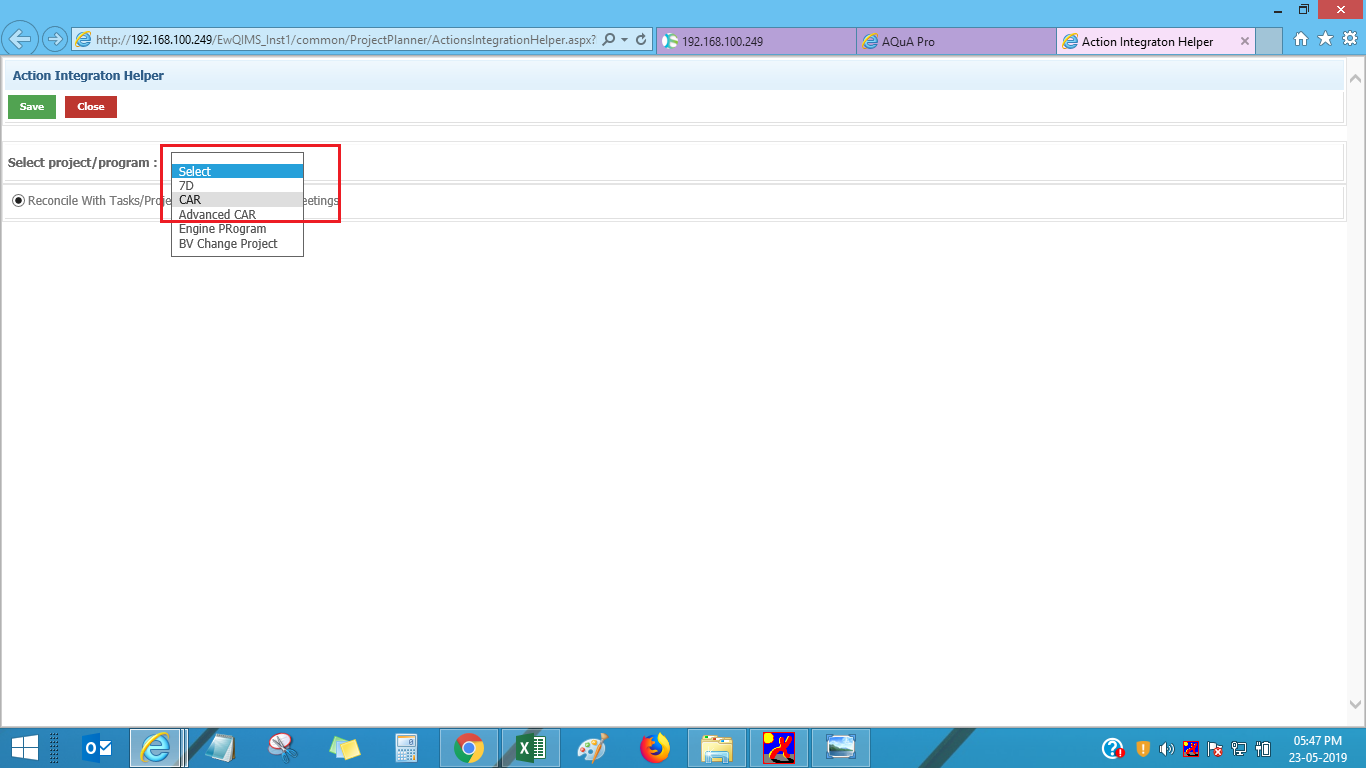The width and height of the screenshot is (1366, 768).
Task: Go back with browser back arrow
Action: [20, 40]
